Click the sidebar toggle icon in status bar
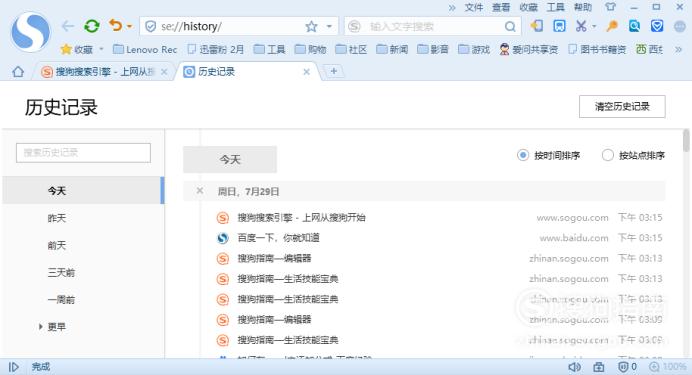This screenshot has width=692, height=375. (14, 367)
